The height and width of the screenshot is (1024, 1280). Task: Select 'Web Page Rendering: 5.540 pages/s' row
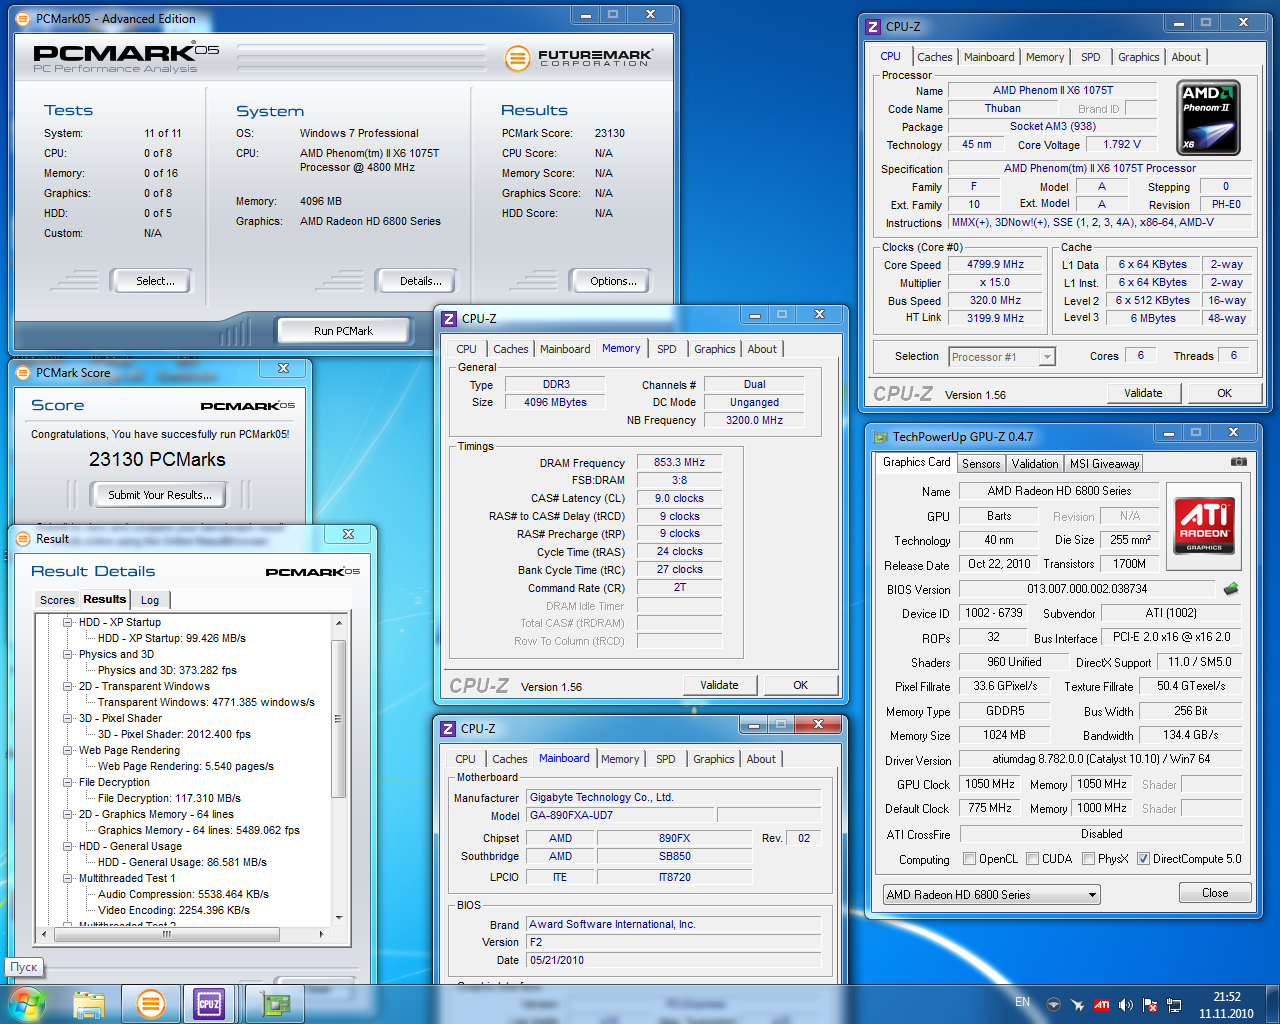click(186, 766)
